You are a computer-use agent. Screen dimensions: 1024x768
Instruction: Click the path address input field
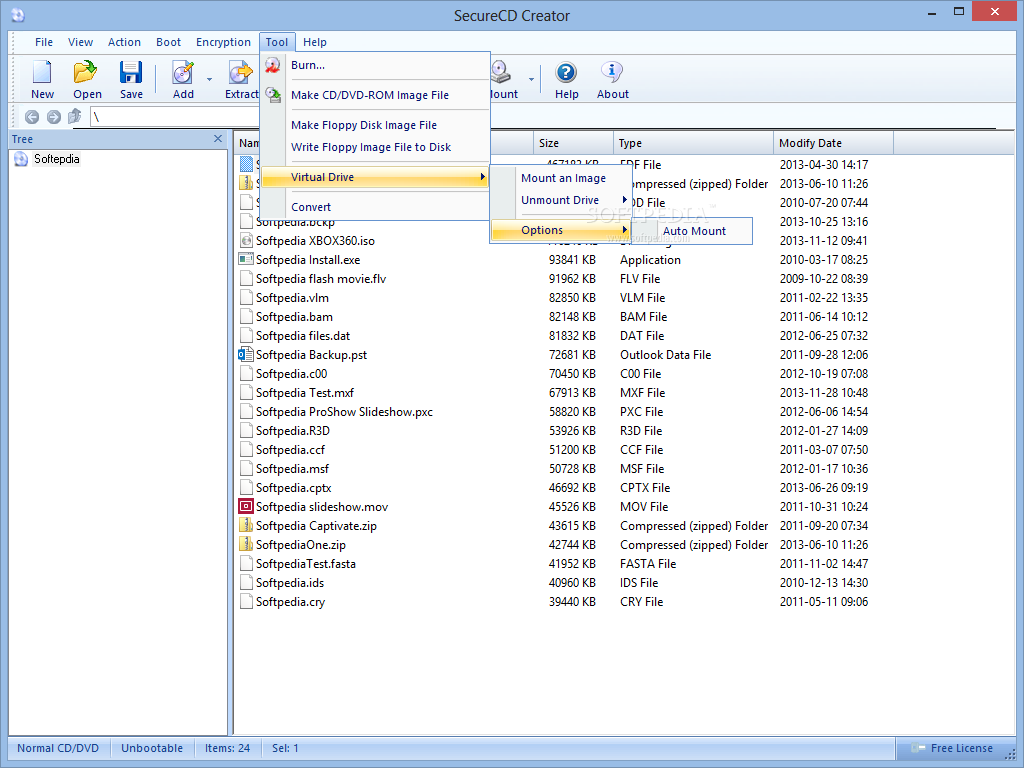pyautogui.click(x=175, y=117)
